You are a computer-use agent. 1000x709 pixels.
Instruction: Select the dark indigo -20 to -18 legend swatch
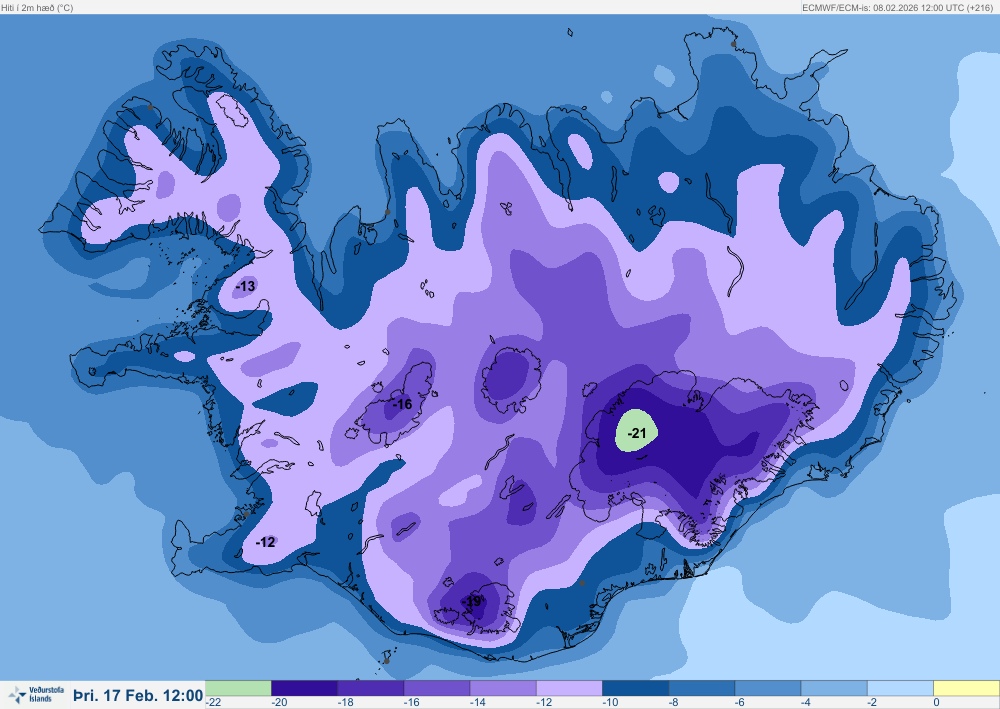click(304, 688)
